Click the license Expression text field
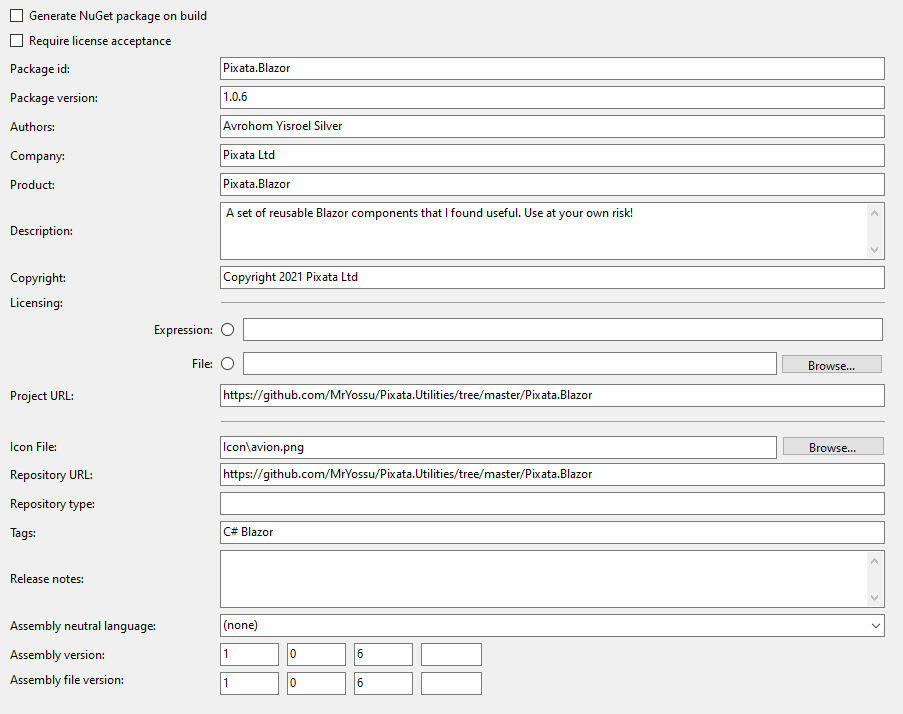Image resolution: width=903 pixels, height=714 pixels. click(x=563, y=329)
